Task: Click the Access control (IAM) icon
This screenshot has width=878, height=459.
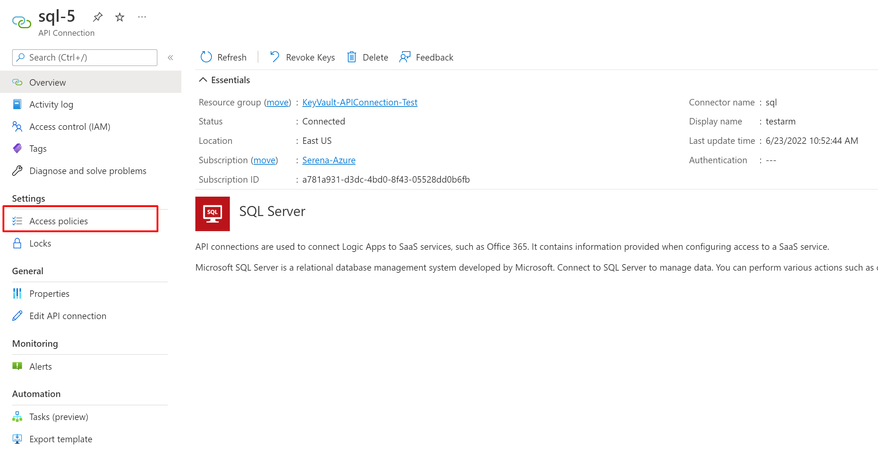Action: click(17, 127)
